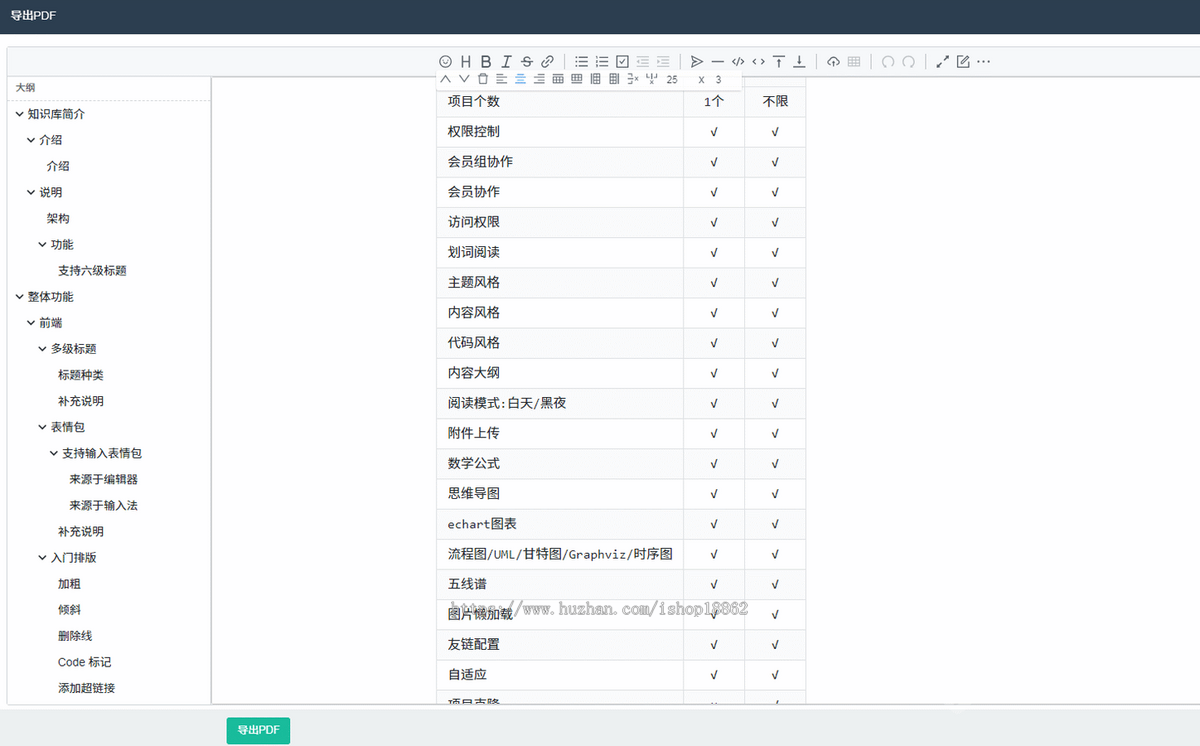Collapse the 入门排版 outline node

tap(43, 557)
